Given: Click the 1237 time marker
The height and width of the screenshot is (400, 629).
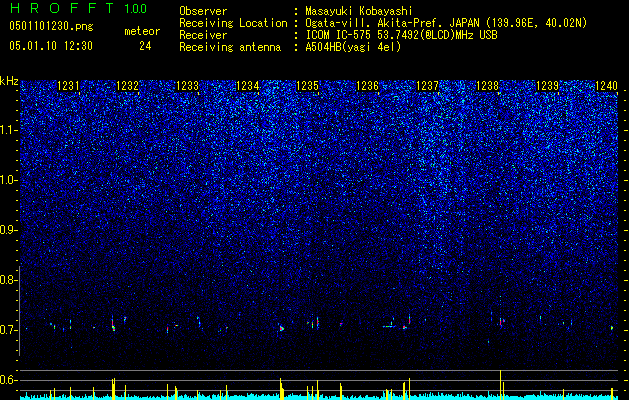Looking at the screenshot, I should (x=428, y=86).
